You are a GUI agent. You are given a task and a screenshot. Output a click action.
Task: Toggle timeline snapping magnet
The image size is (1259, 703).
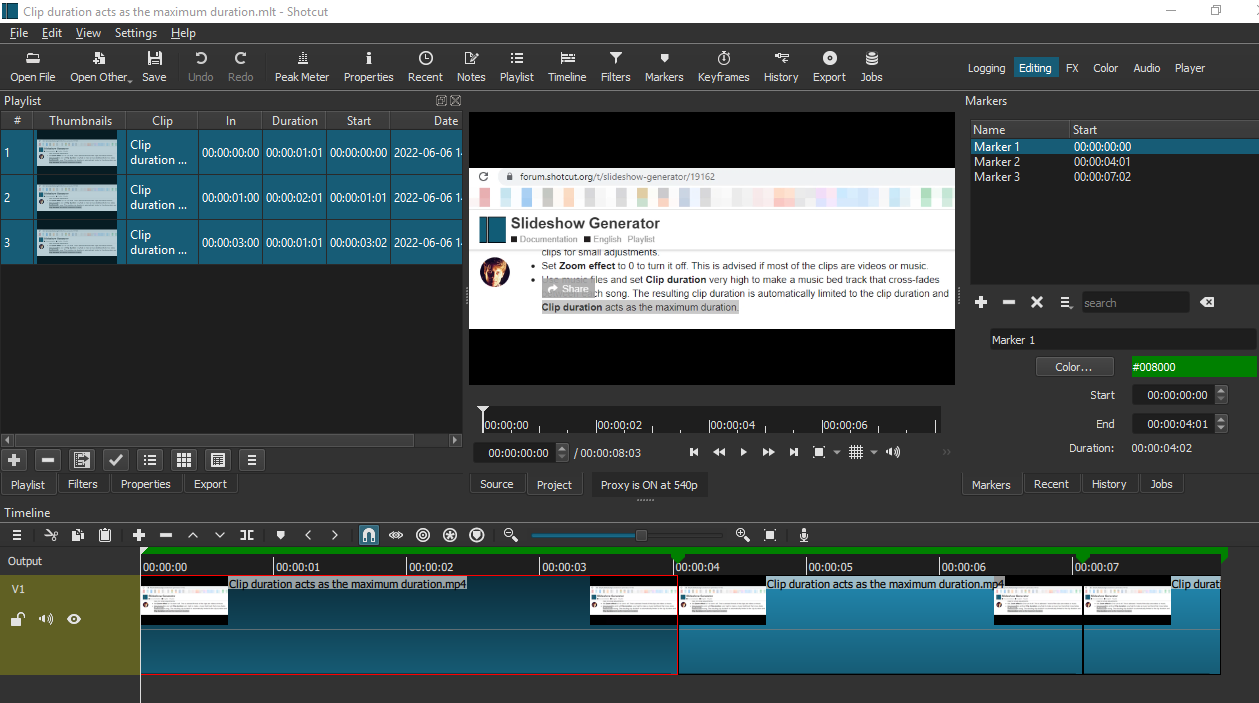369,534
